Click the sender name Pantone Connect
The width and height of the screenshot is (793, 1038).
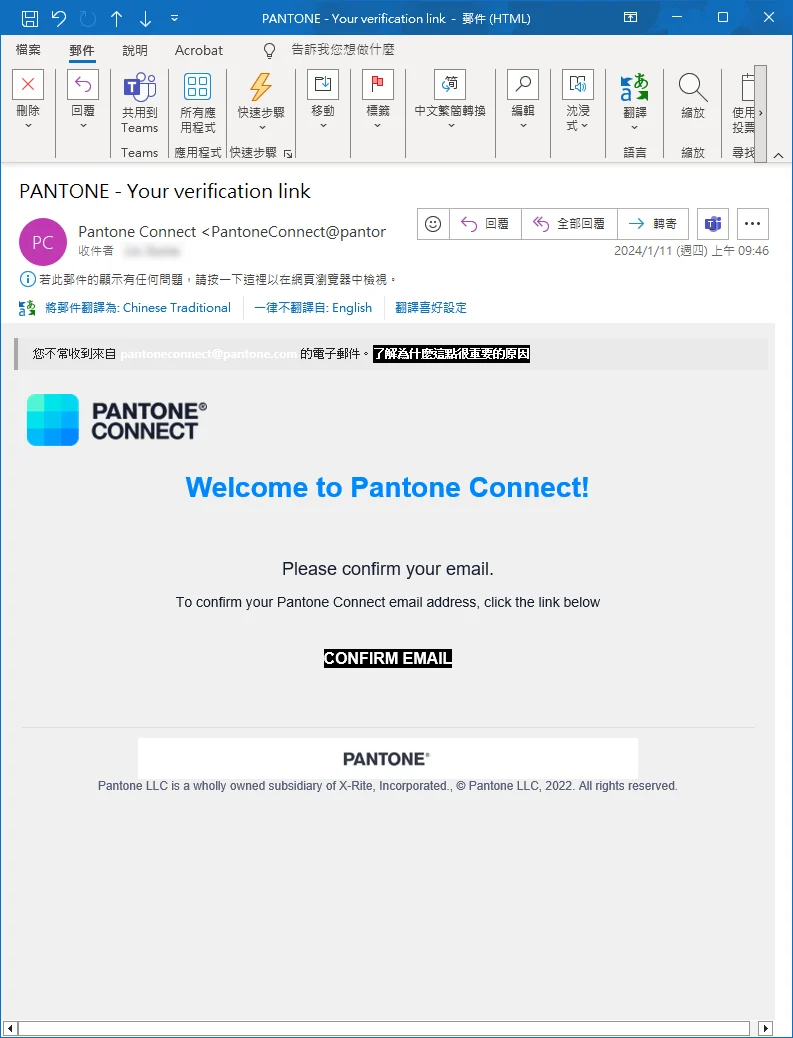(x=137, y=232)
